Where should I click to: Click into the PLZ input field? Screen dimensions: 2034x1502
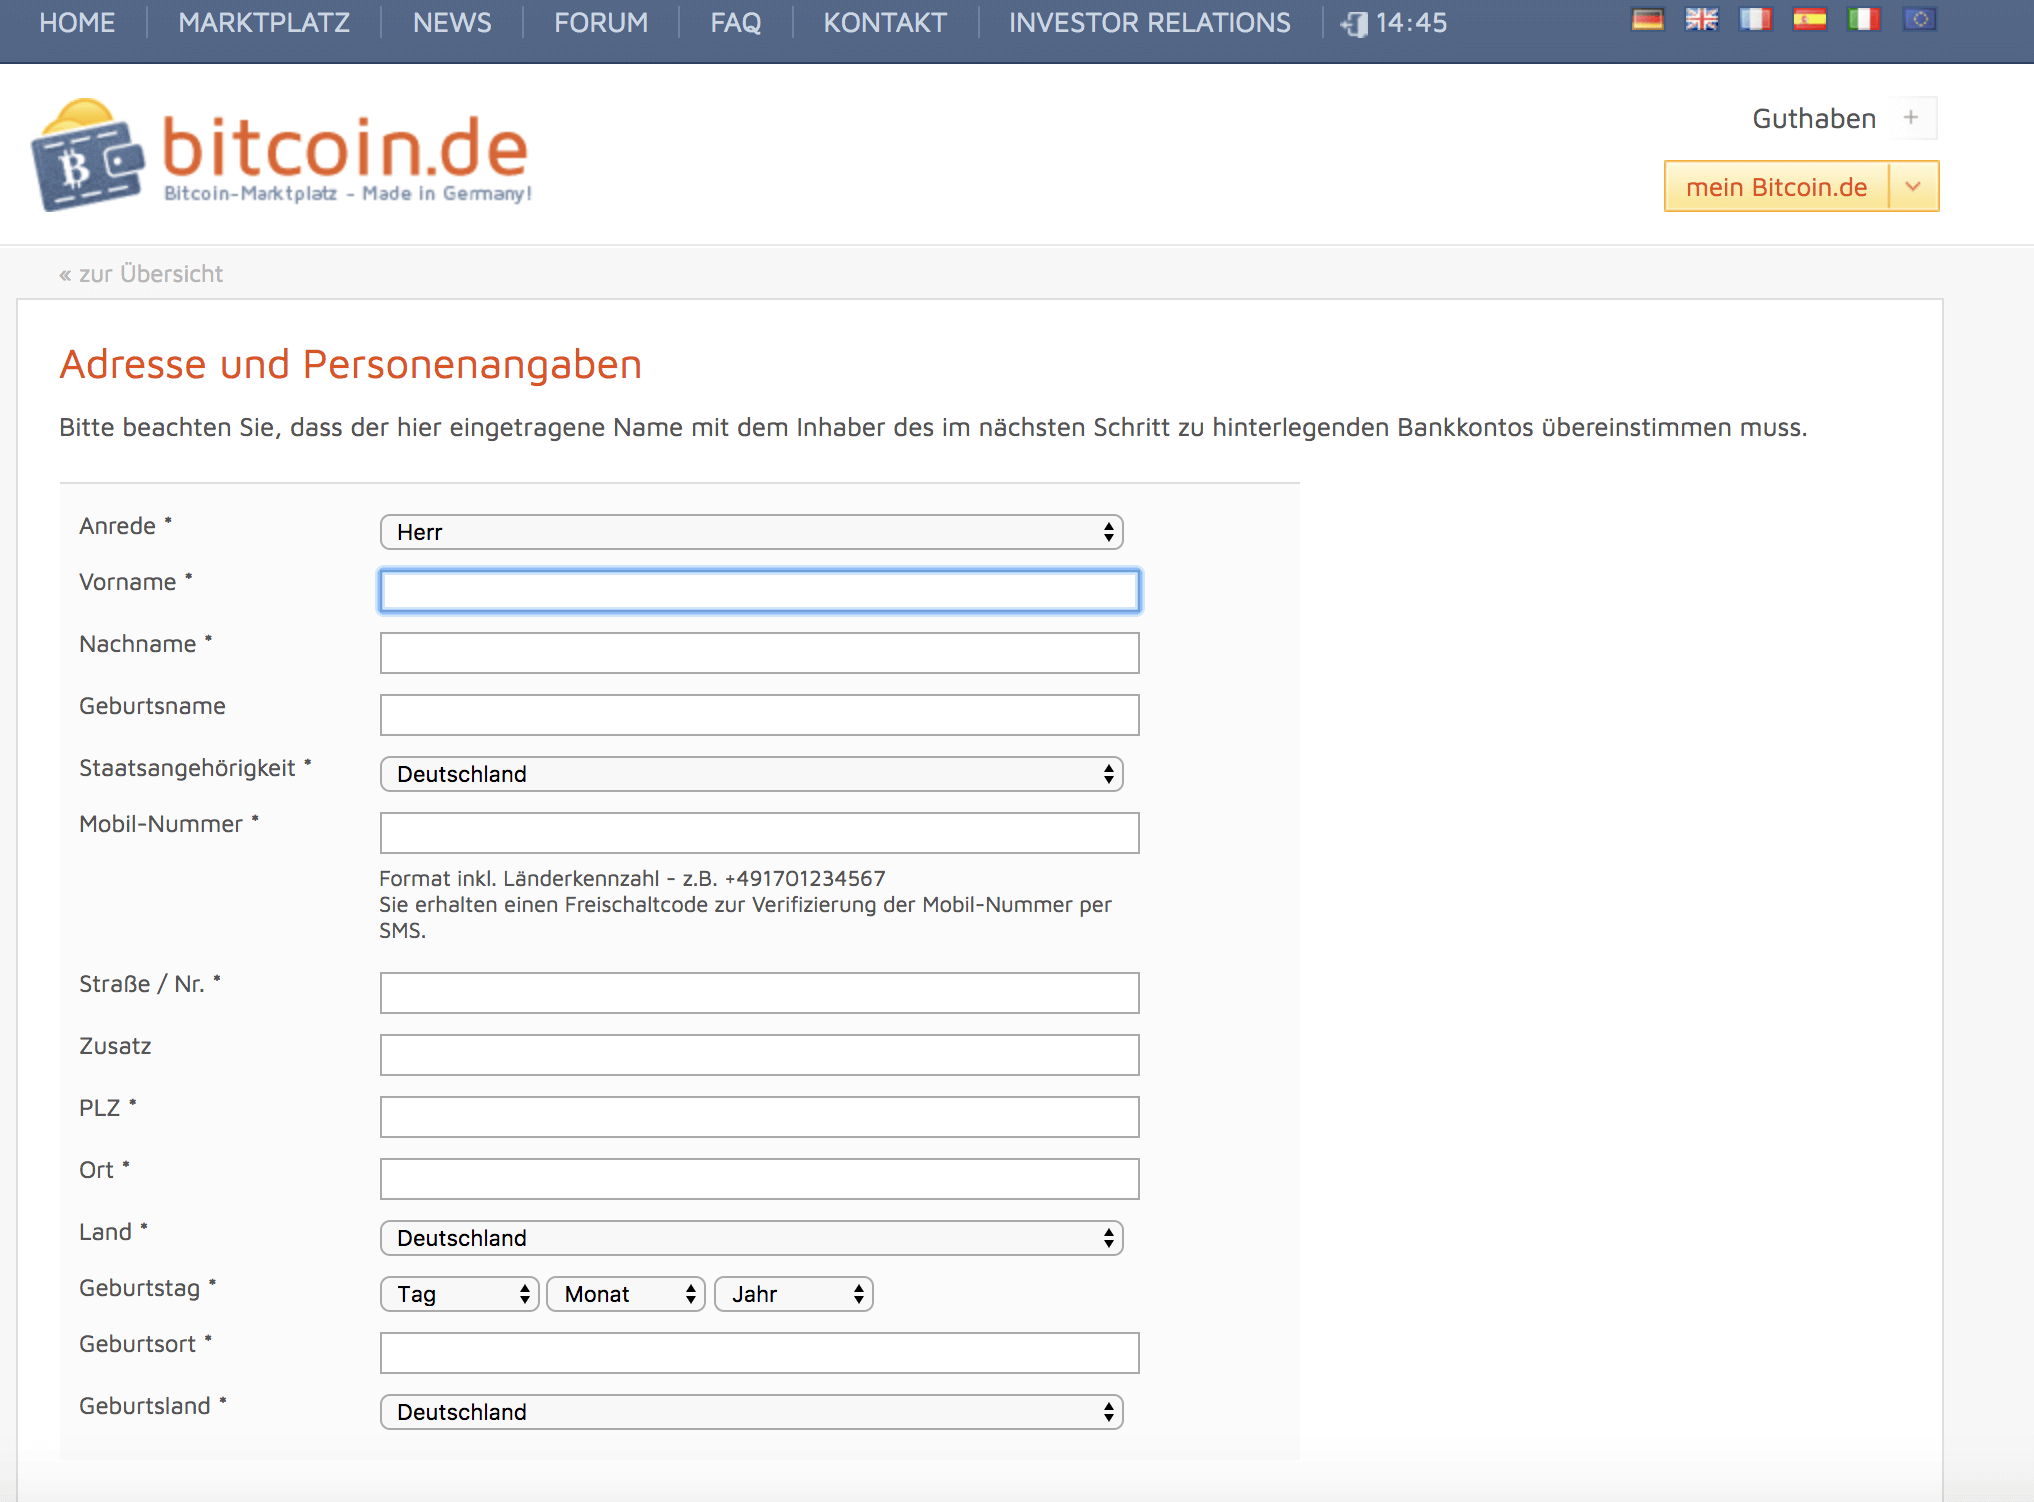(760, 1117)
